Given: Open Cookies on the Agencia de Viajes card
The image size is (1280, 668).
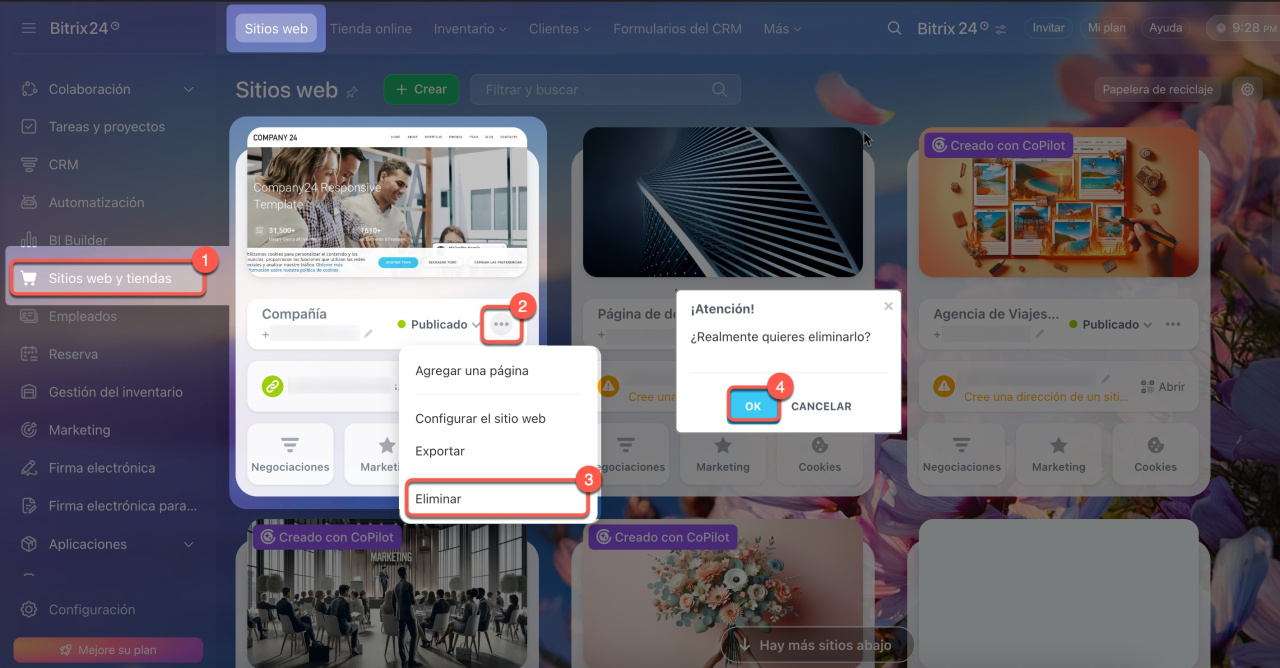Looking at the screenshot, I should tap(1155, 454).
